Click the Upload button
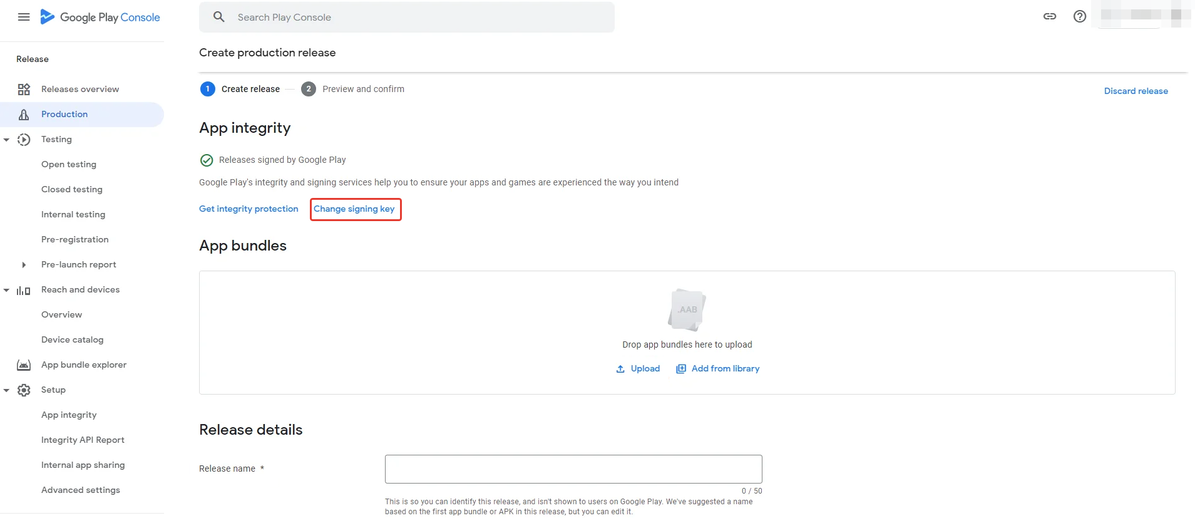The image size is (1200, 518). click(638, 369)
